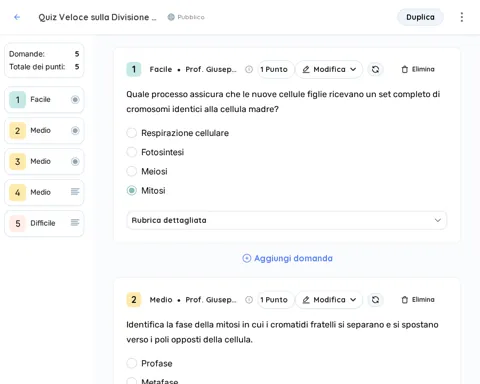Regenerate question 2 with the refresh icon
Screen dimensions: 480x384
coord(375,300)
